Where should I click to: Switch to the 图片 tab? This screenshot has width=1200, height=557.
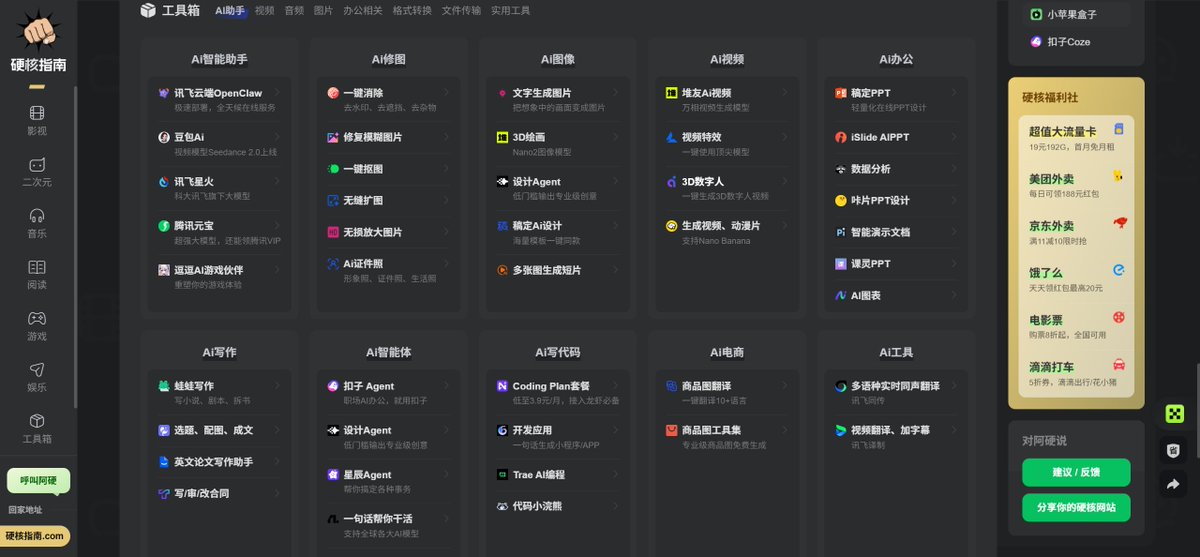point(323,10)
